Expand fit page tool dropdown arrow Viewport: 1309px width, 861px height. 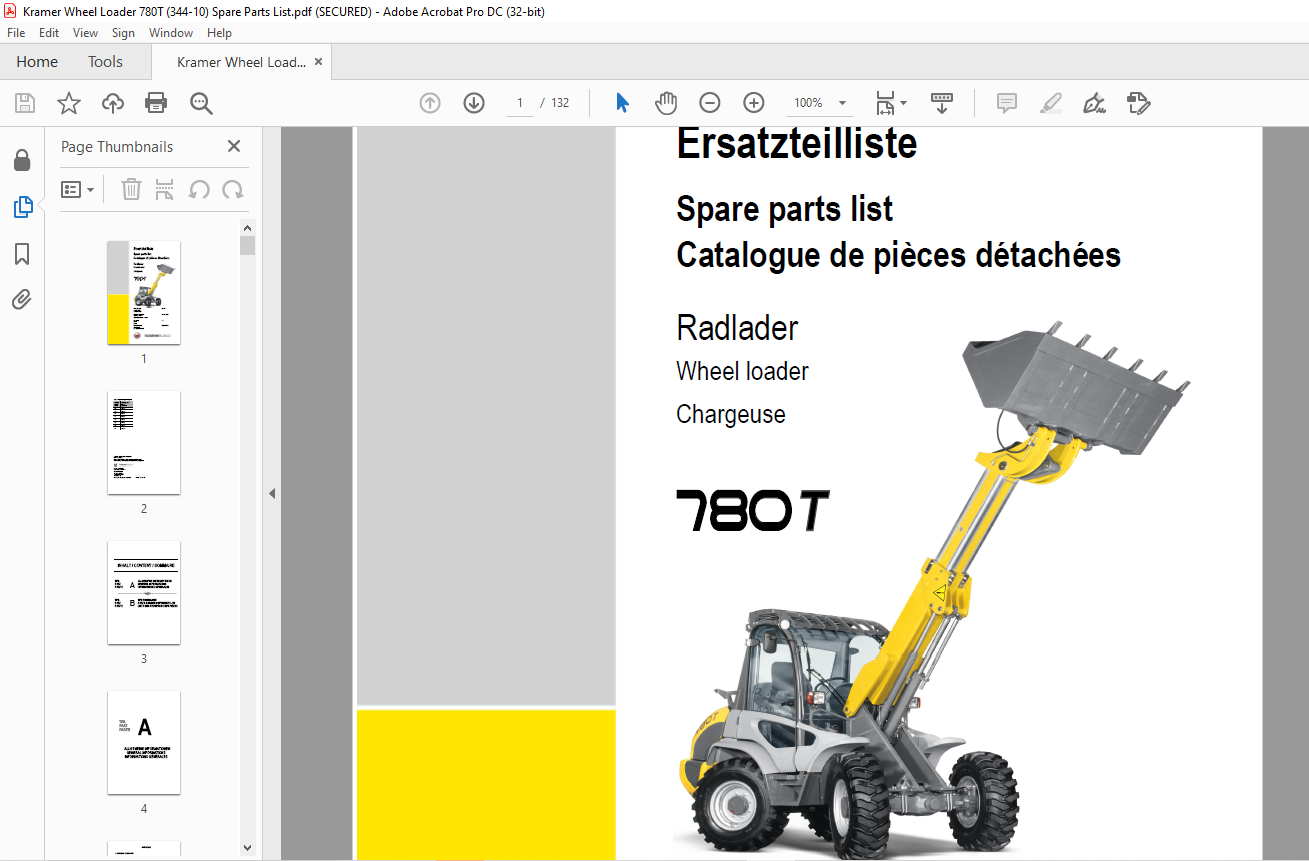903,103
